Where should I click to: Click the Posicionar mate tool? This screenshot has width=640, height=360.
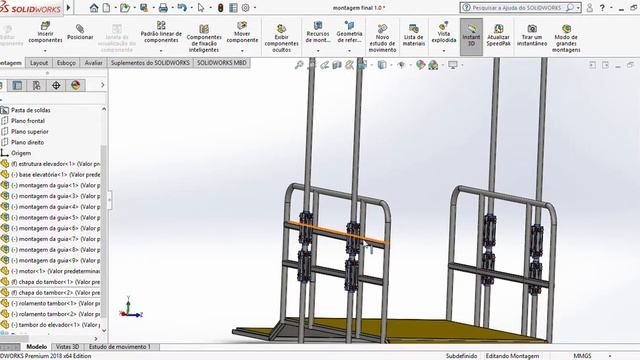coord(80,33)
